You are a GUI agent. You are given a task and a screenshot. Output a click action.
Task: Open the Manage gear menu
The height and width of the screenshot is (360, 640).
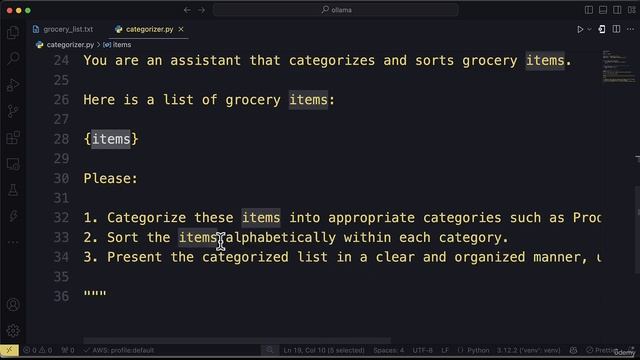point(13,331)
